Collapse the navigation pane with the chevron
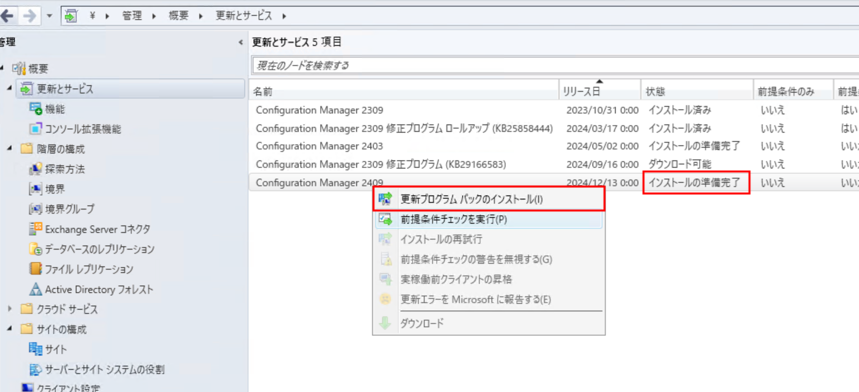Viewport: 859px width, 392px height. 240,43
